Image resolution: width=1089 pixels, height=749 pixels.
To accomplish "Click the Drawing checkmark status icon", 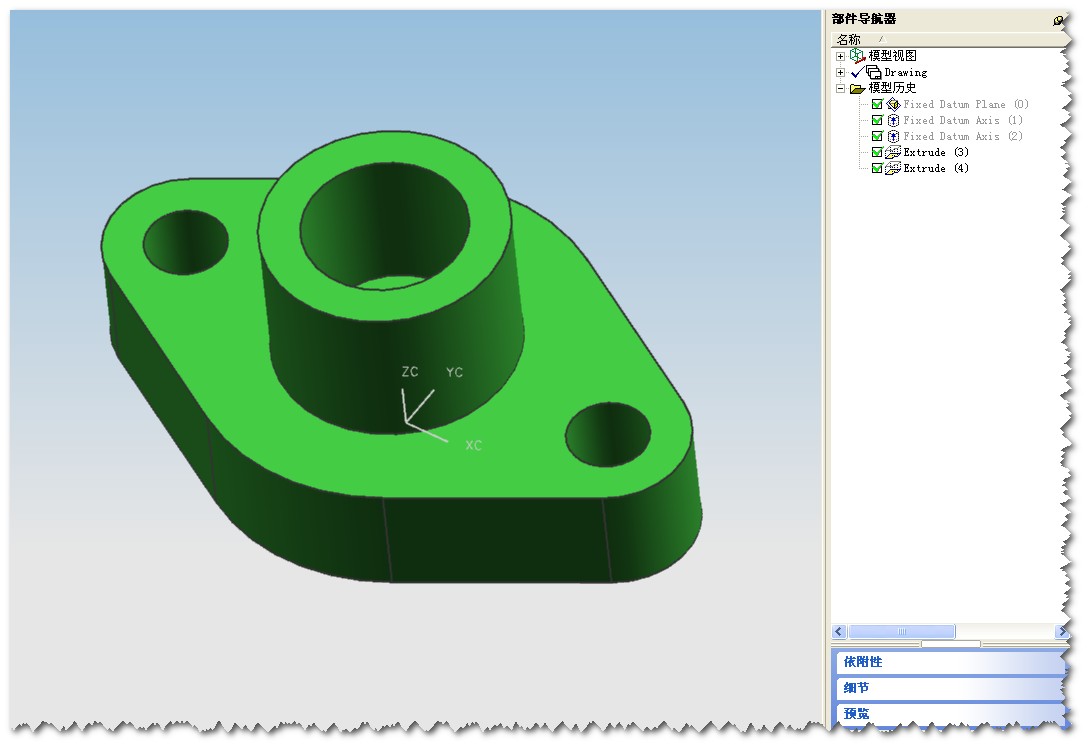I will [x=858, y=72].
